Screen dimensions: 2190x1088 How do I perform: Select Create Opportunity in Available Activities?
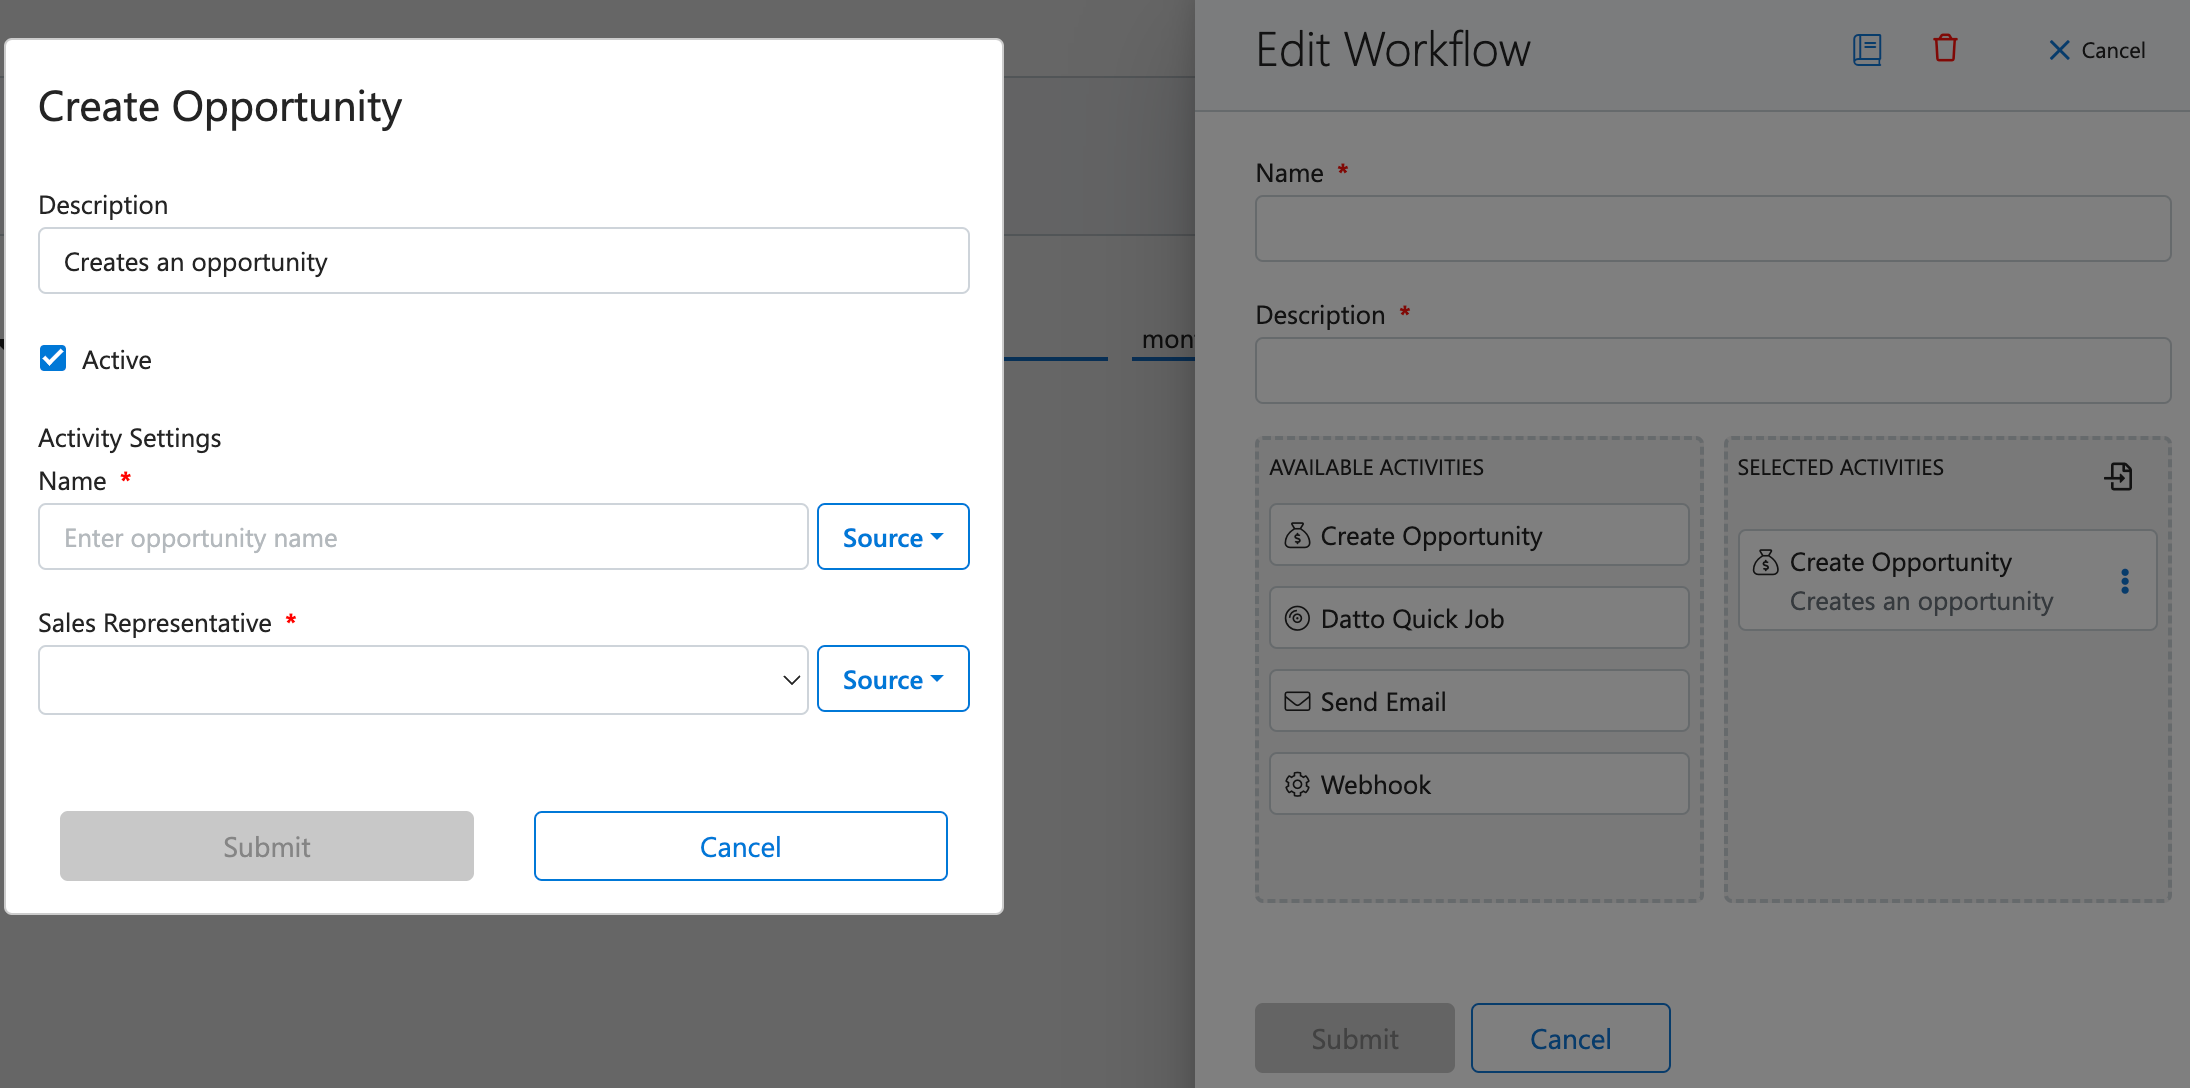pyautogui.click(x=1479, y=535)
